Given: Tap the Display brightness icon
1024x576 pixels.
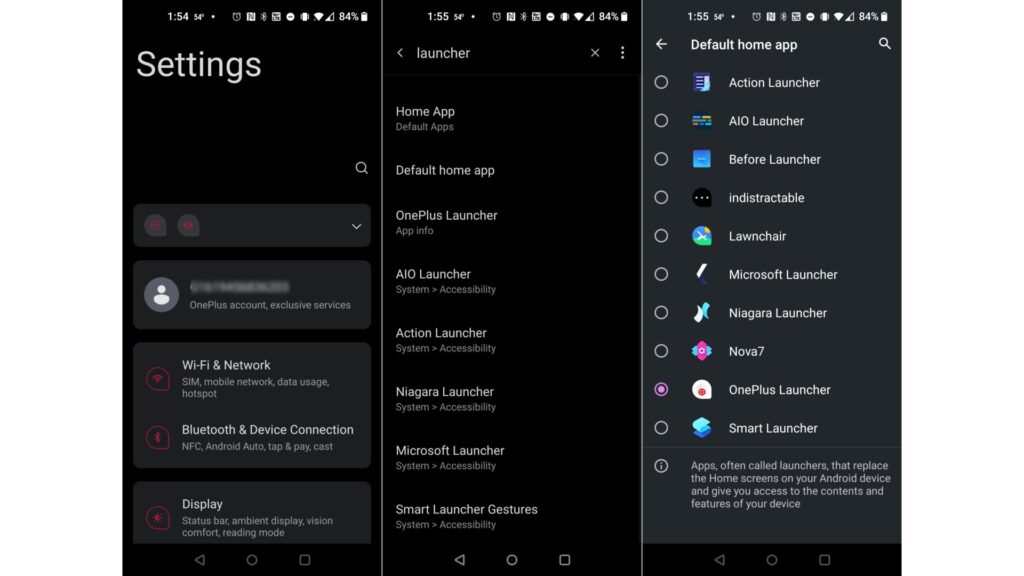Looking at the screenshot, I should coord(158,518).
